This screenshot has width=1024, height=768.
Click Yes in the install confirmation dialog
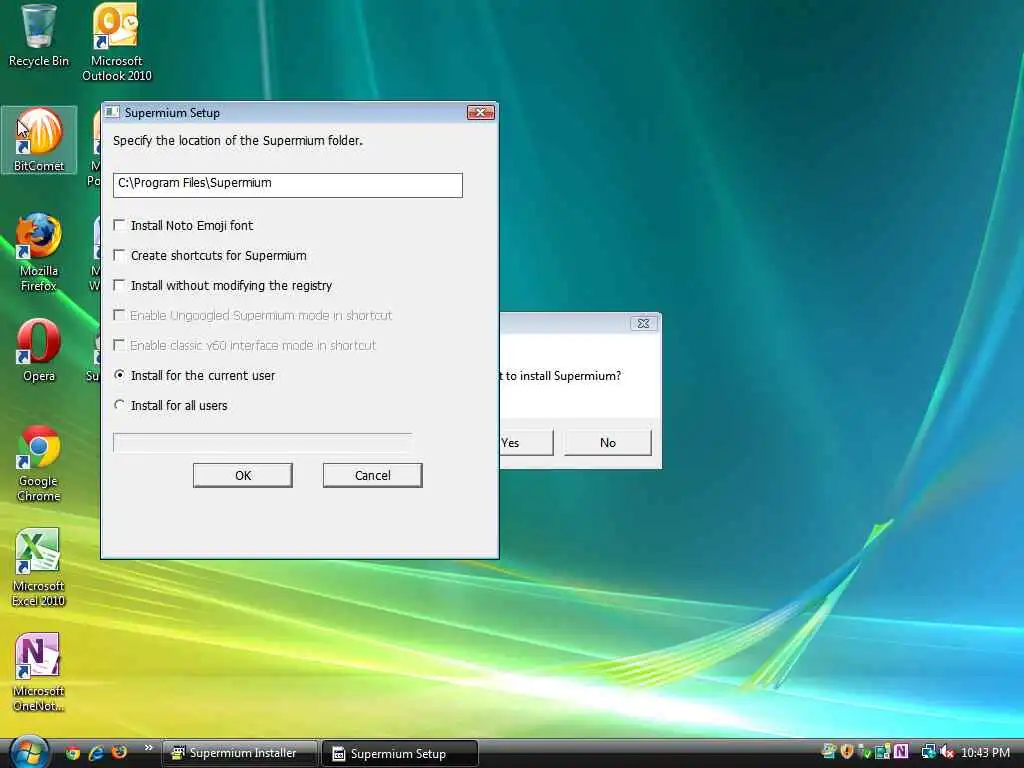click(526, 443)
